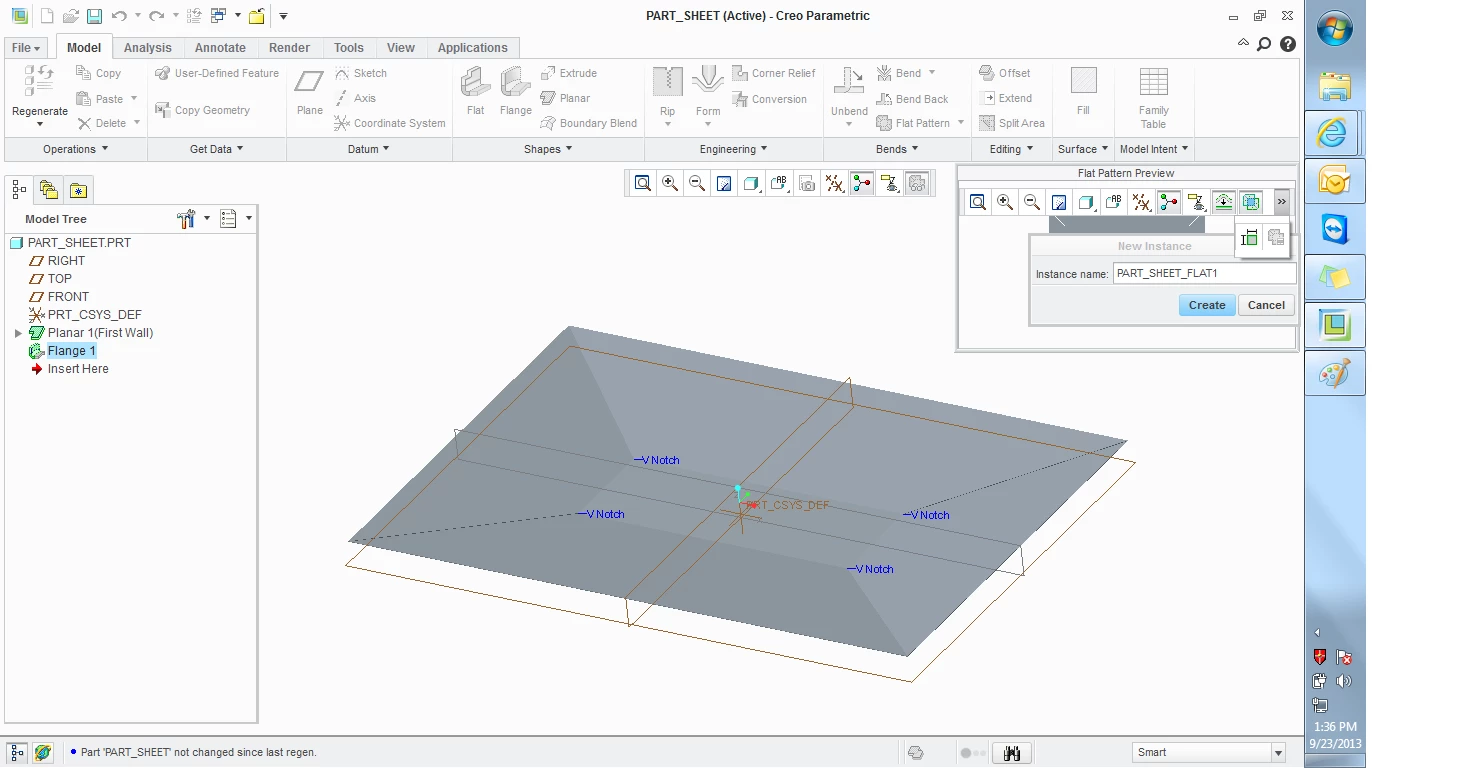Open datum display filters in main graphics toolbar
The image size is (1460, 768).
(834, 183)
